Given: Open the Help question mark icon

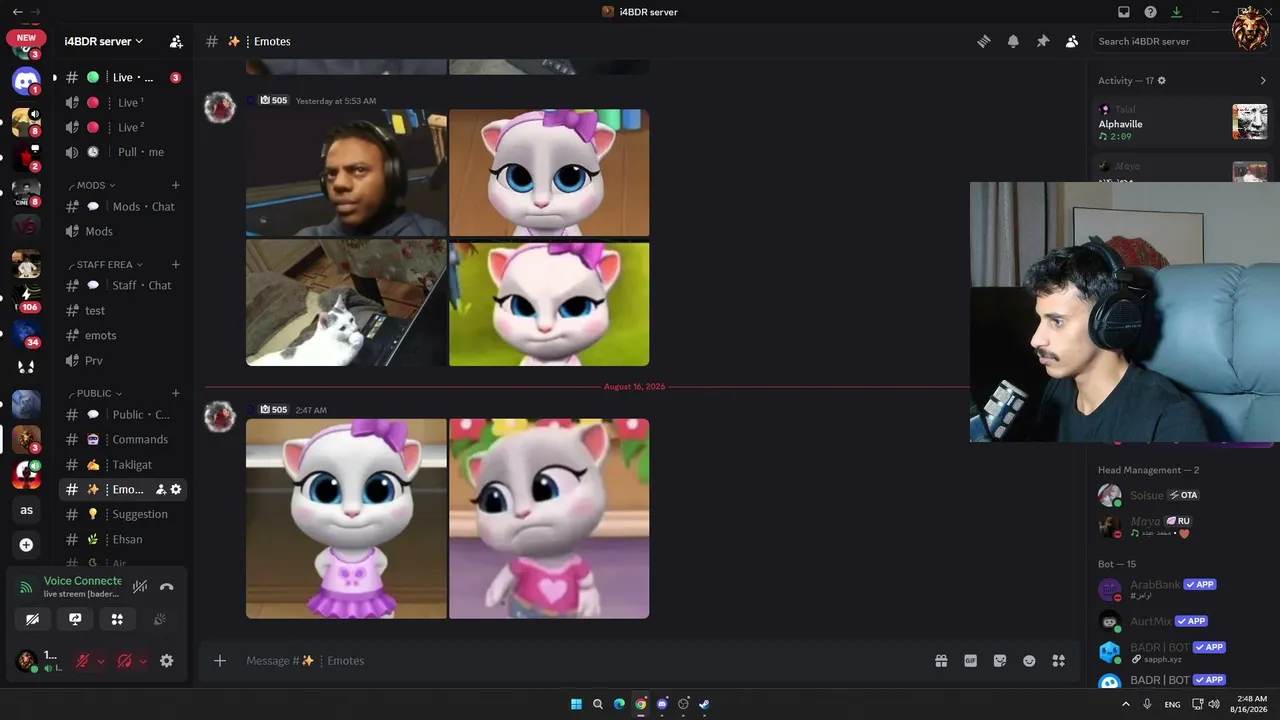Looking at the screenshot, I should point(1150,12).
